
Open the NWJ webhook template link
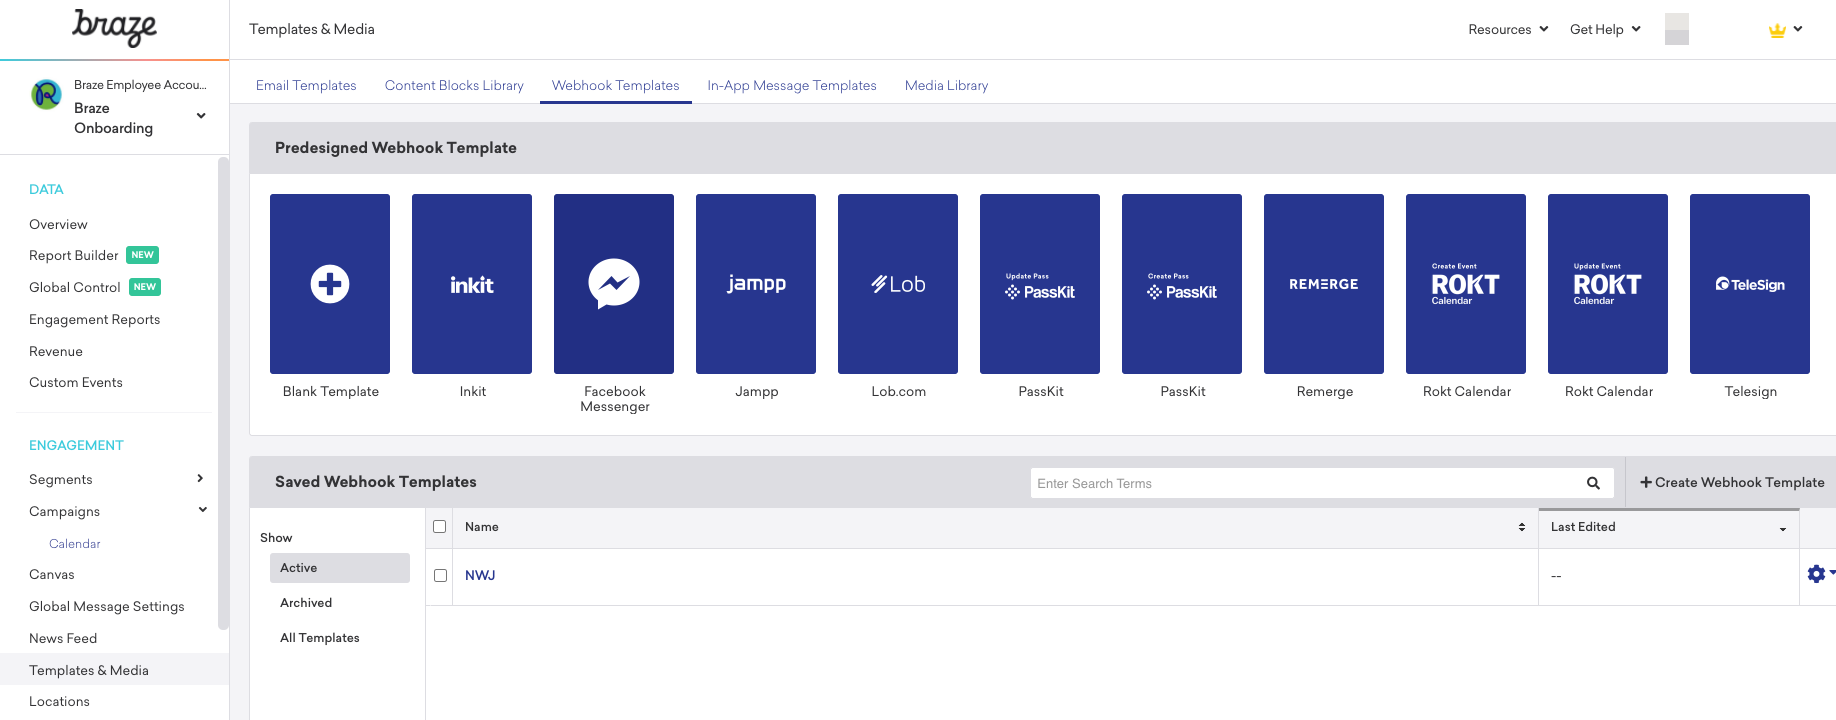pos(480,575)
